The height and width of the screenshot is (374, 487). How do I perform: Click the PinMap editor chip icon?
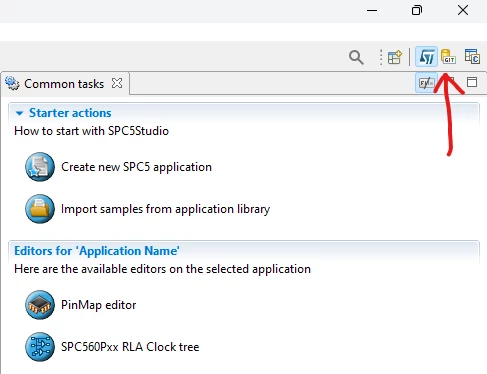(x=40, y=305)
